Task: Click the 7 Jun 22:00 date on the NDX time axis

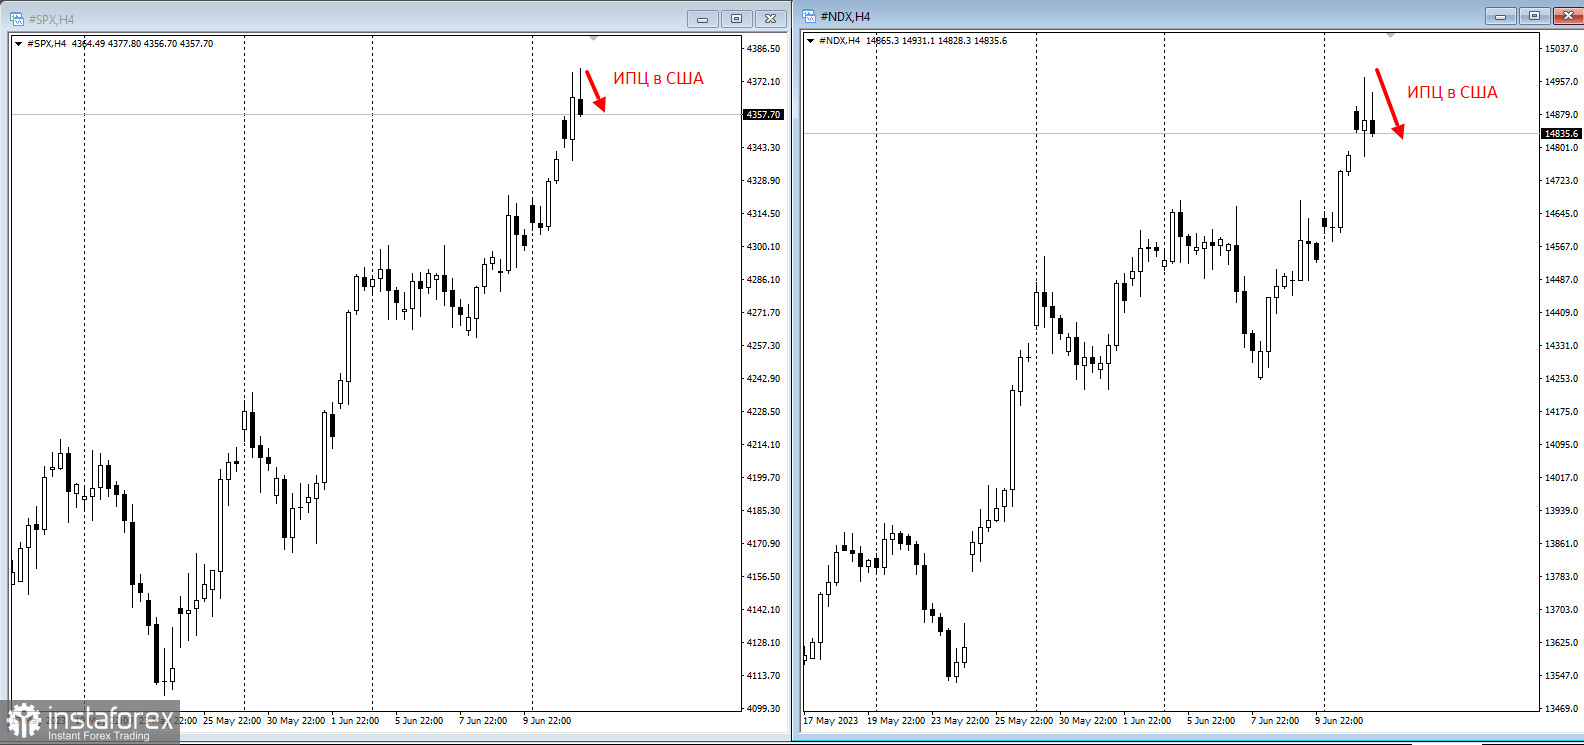Action: [1275, 721]
